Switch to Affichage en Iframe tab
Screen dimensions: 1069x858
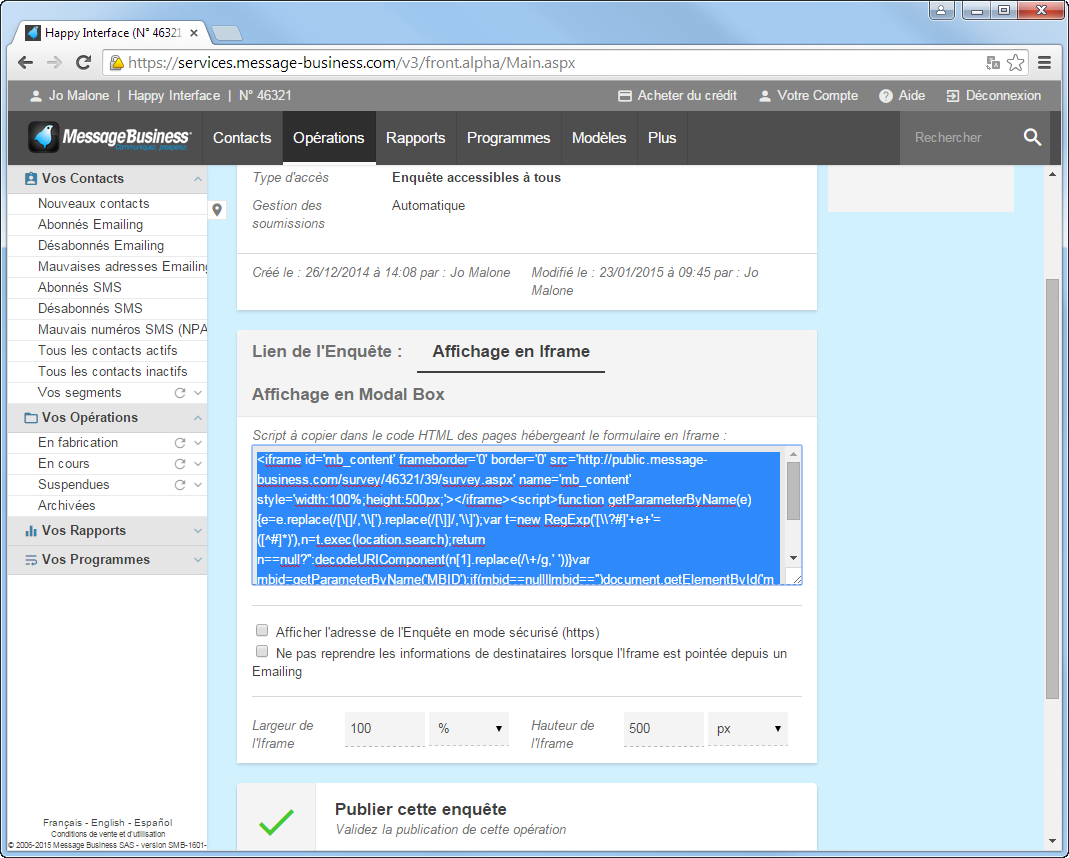510,352
